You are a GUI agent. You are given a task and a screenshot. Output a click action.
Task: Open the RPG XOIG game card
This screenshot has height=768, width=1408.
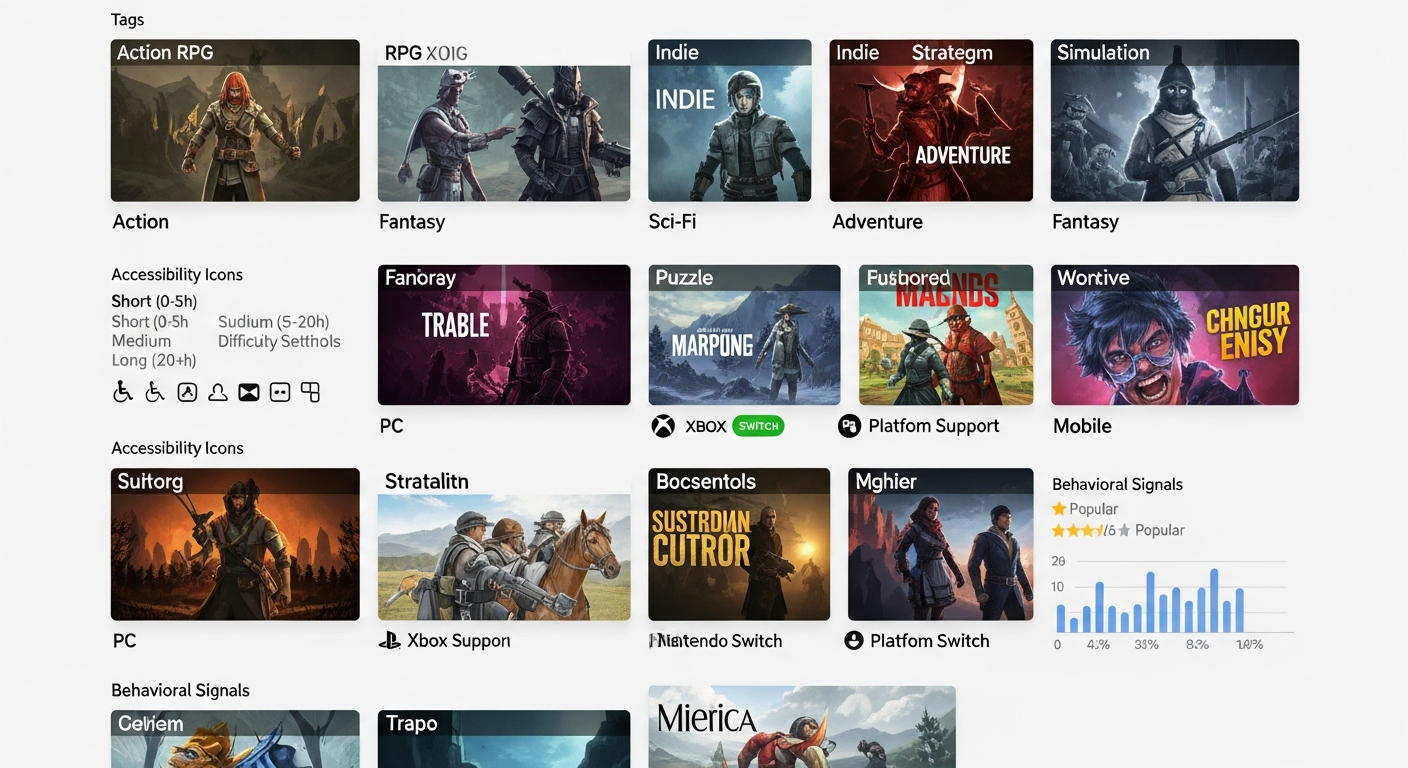click(504, 120)
